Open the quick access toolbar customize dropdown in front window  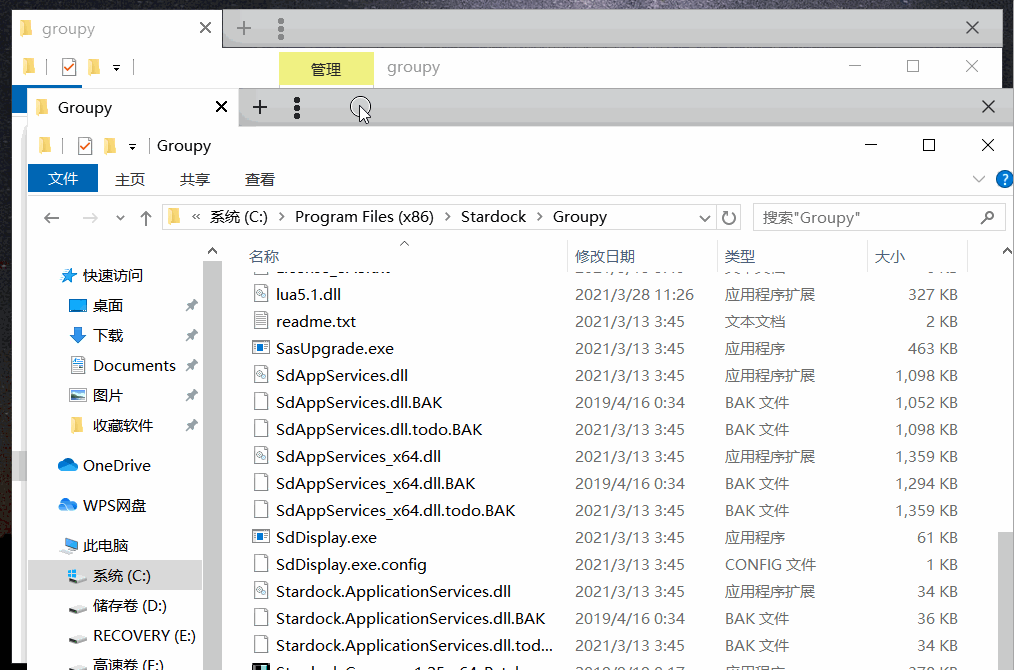(x=132, y=147)
